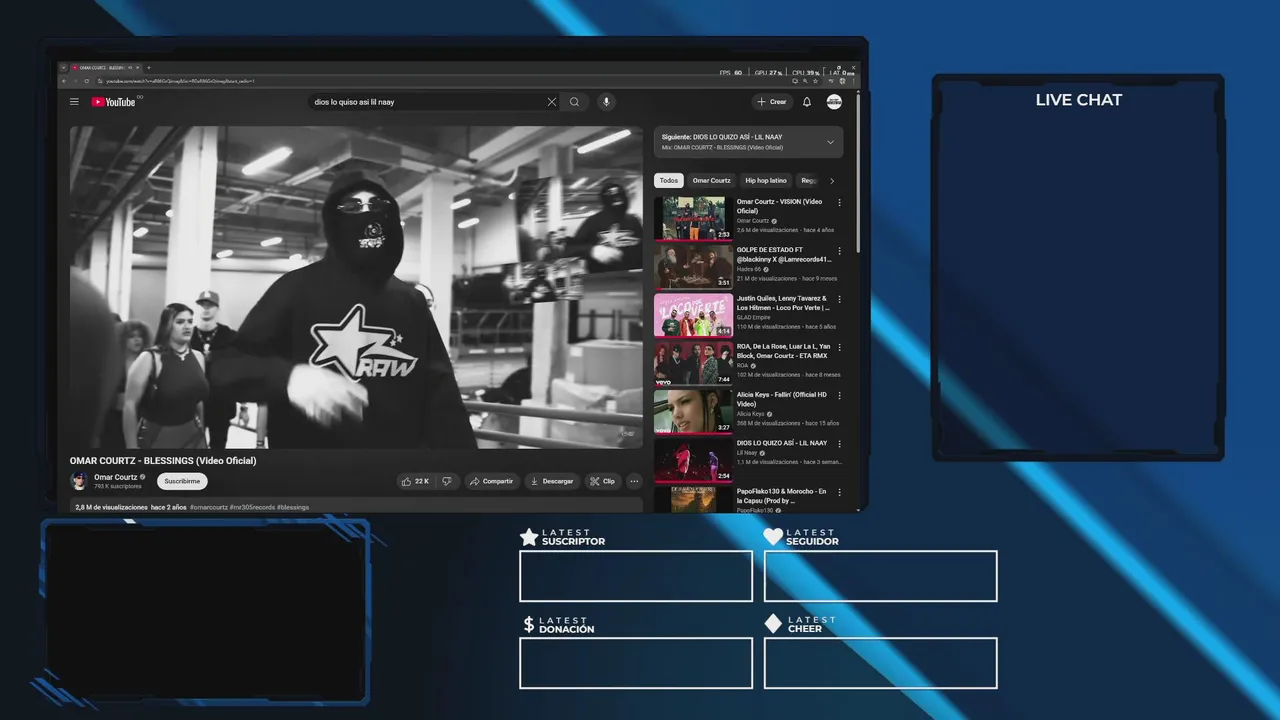Open the account avatar menu
Viewport: 1280px width, 720px height.
coord(834,102)
